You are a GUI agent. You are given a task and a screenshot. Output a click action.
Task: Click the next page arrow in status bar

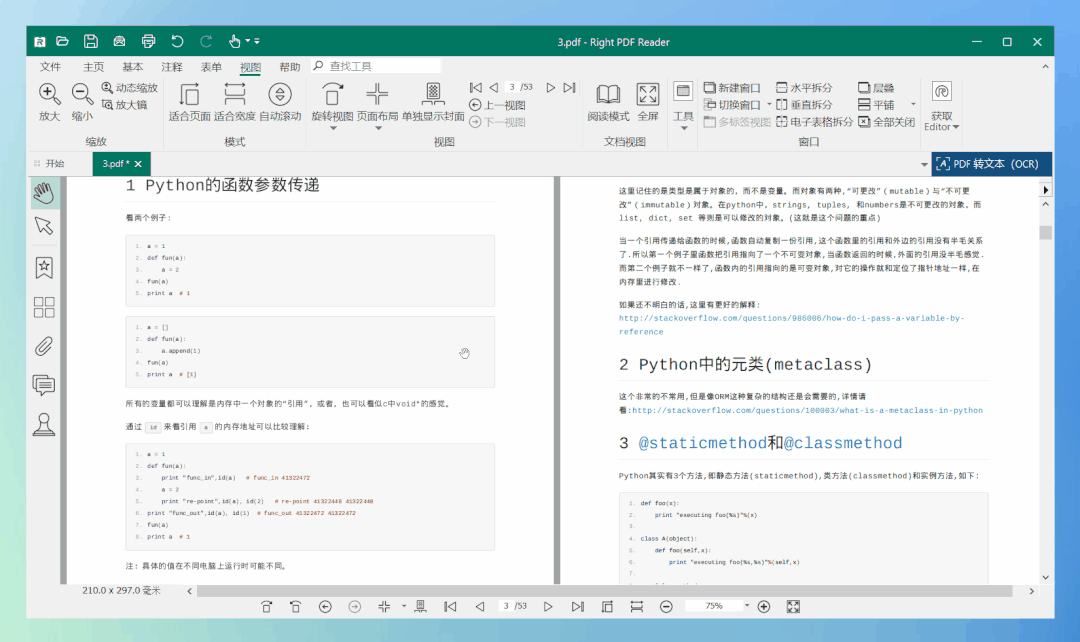coord(548,607)
